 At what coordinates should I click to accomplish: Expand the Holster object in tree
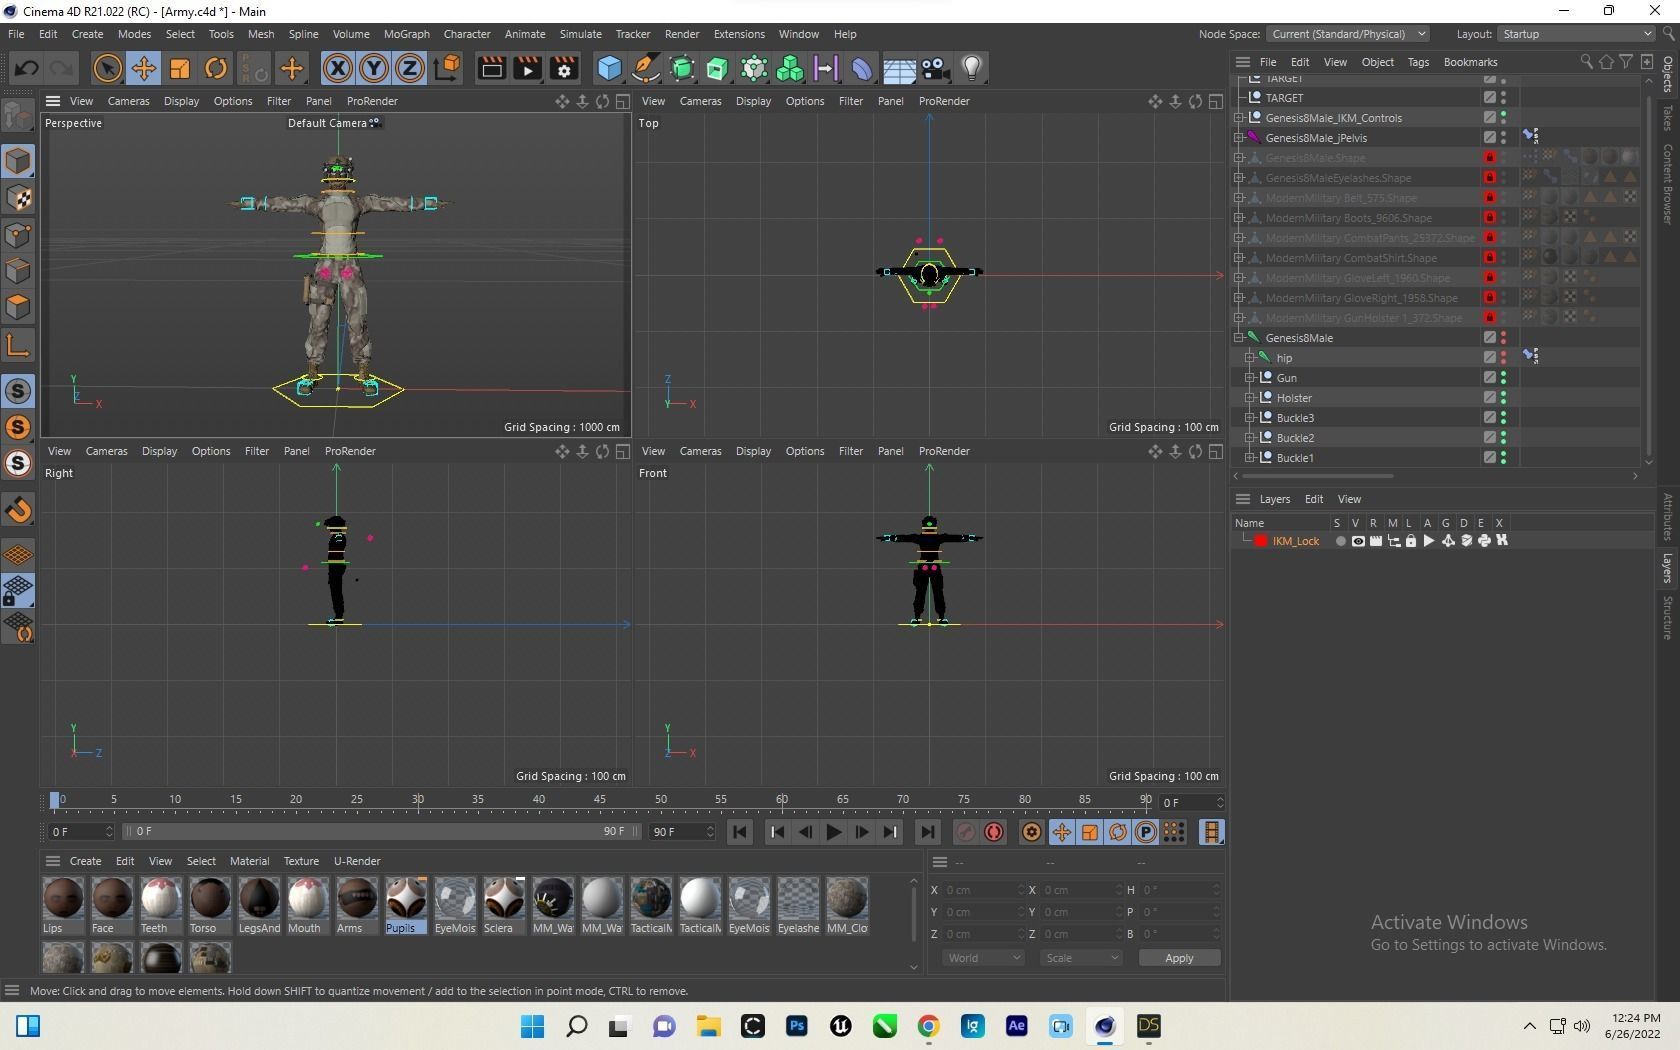coord(1250,398)
